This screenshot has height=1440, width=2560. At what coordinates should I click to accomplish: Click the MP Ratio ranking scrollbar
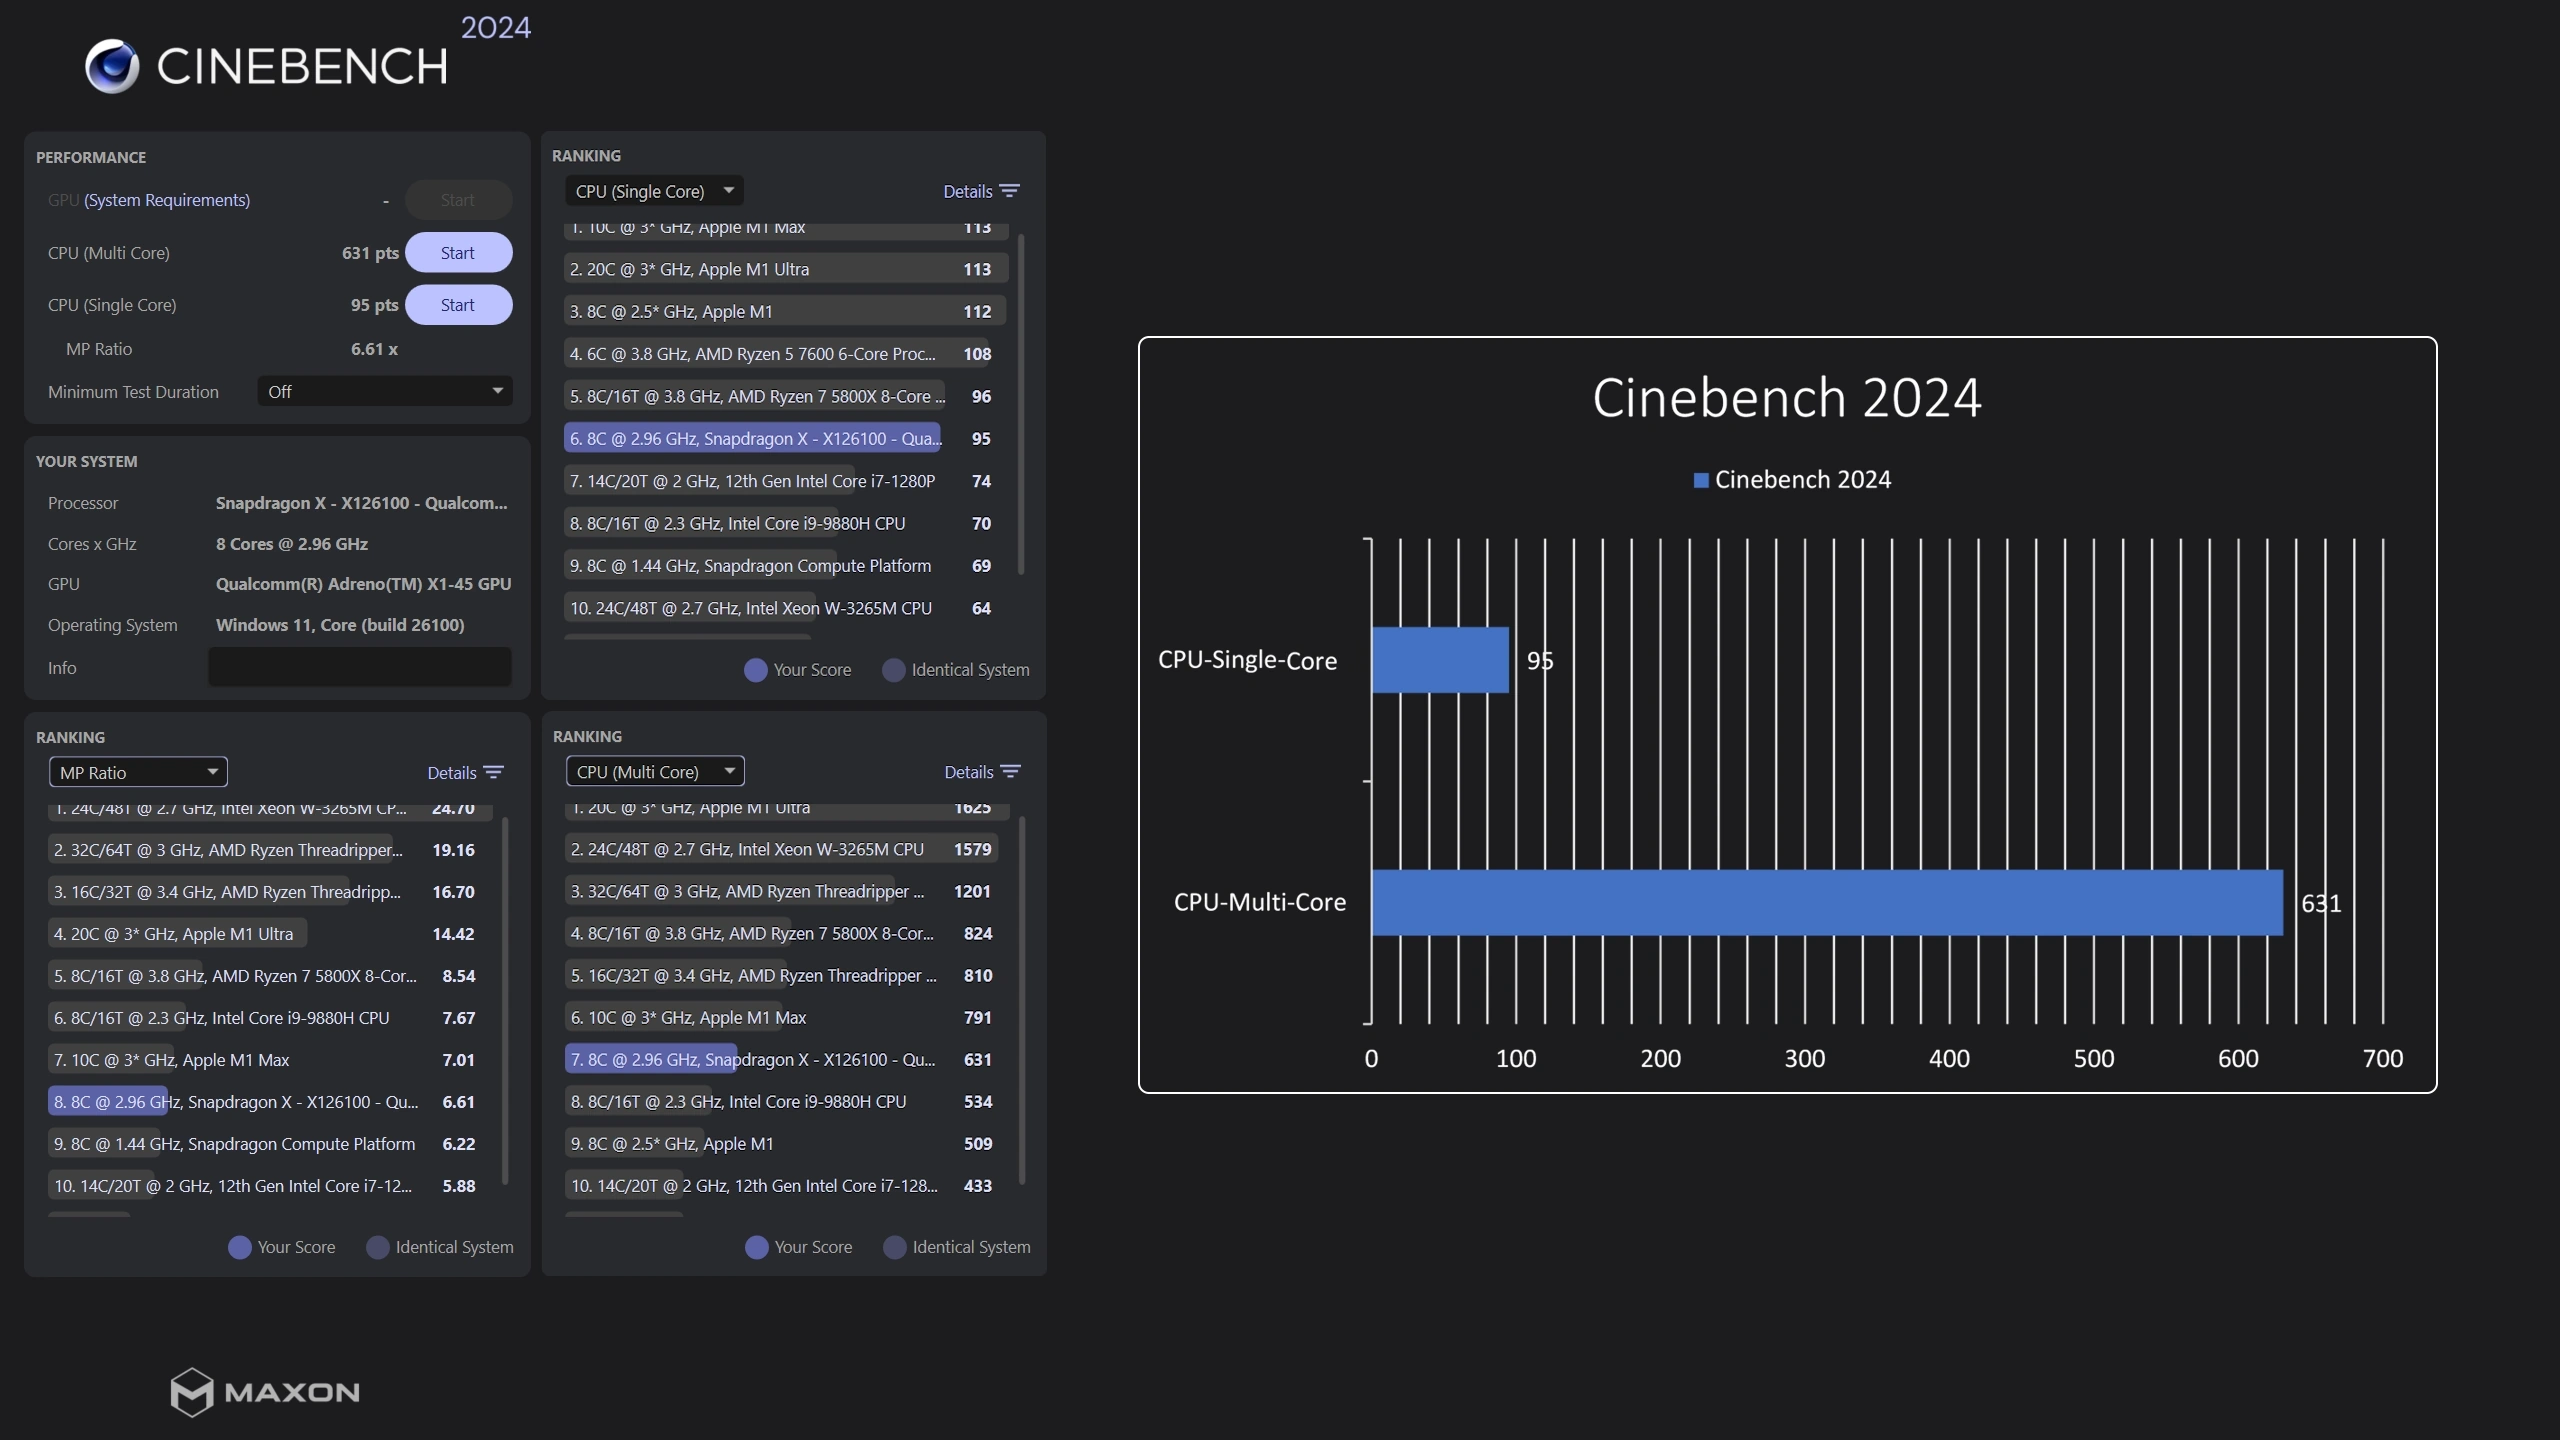[505, 1000]
